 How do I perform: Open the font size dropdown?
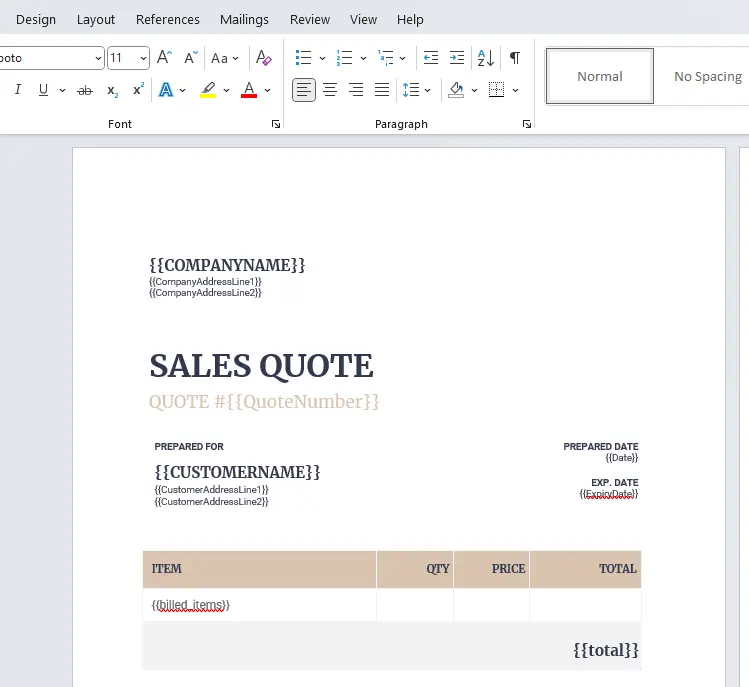143,58
